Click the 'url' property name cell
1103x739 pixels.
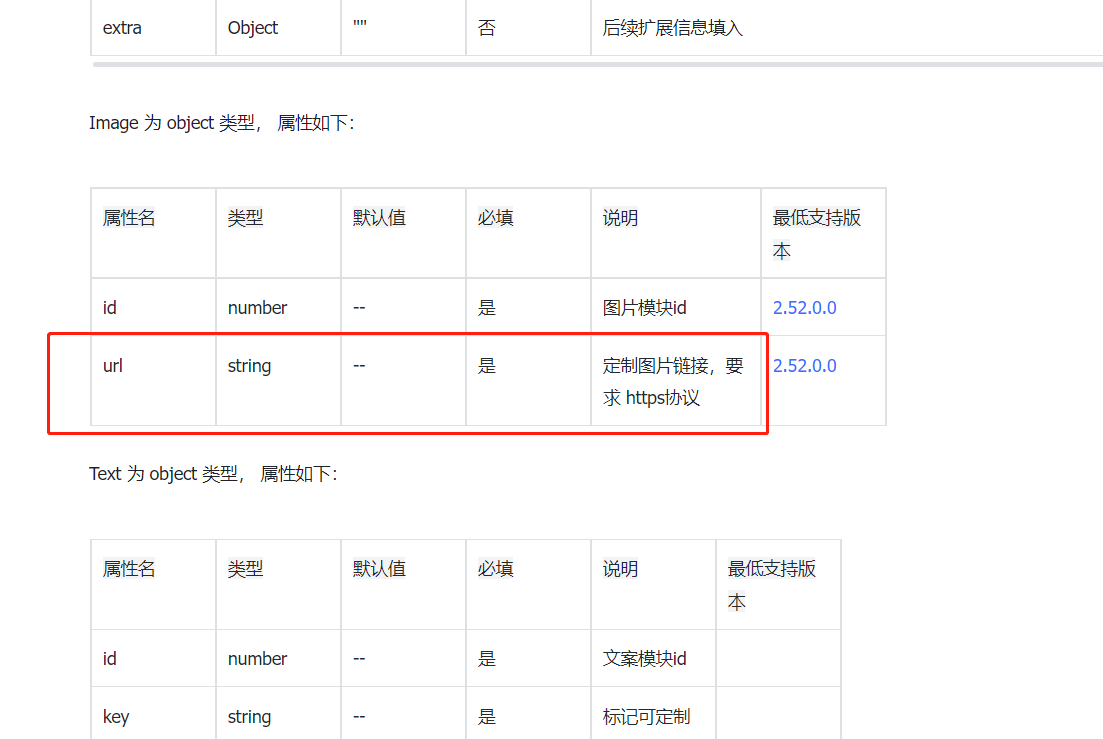pos(113,366)
